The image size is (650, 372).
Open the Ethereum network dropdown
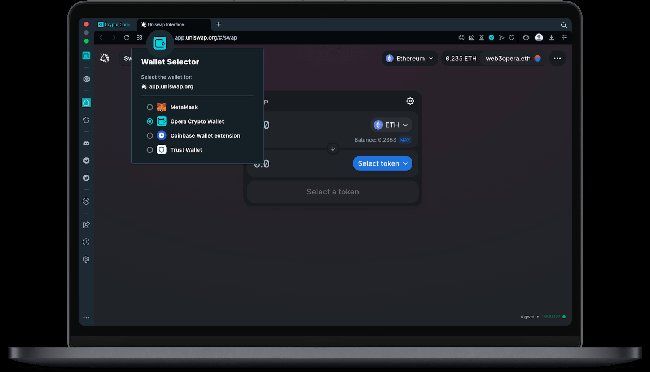409,58
